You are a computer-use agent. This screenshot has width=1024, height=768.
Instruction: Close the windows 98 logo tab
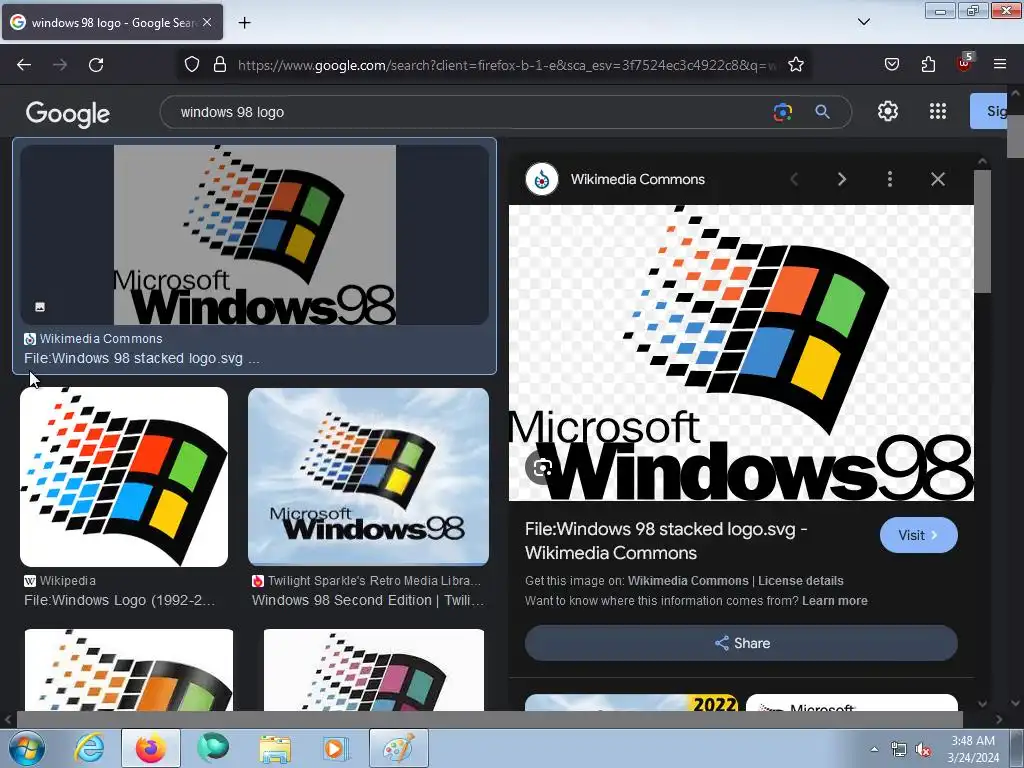point(207,22)
